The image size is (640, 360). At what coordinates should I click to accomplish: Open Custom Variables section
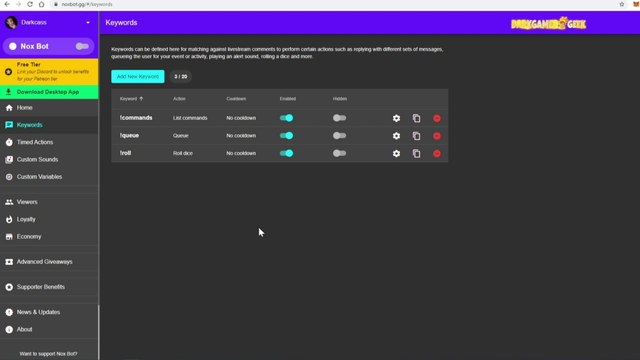point(49,177)
